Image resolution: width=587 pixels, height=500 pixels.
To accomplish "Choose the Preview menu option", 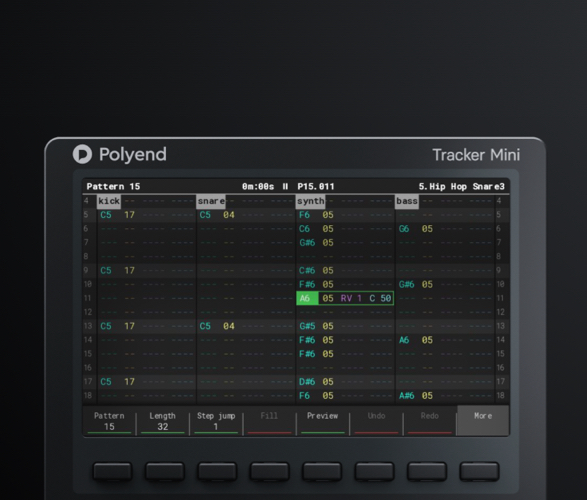I will click(x=322, y=421).
